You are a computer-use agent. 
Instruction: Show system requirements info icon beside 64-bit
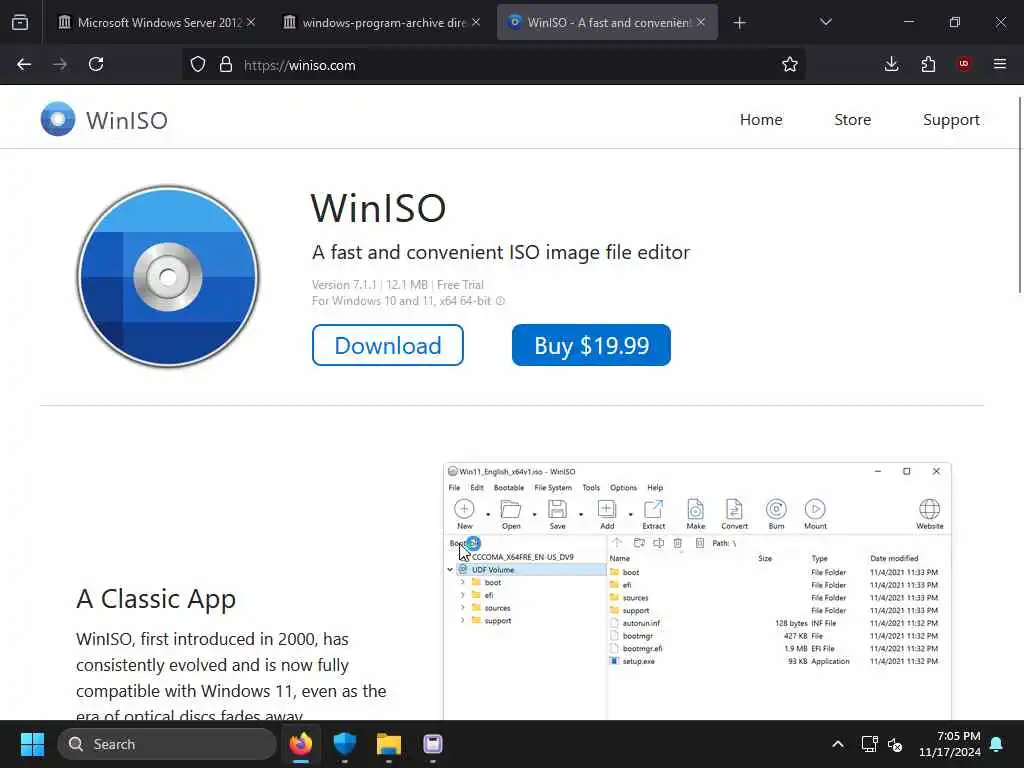point(500,301)
